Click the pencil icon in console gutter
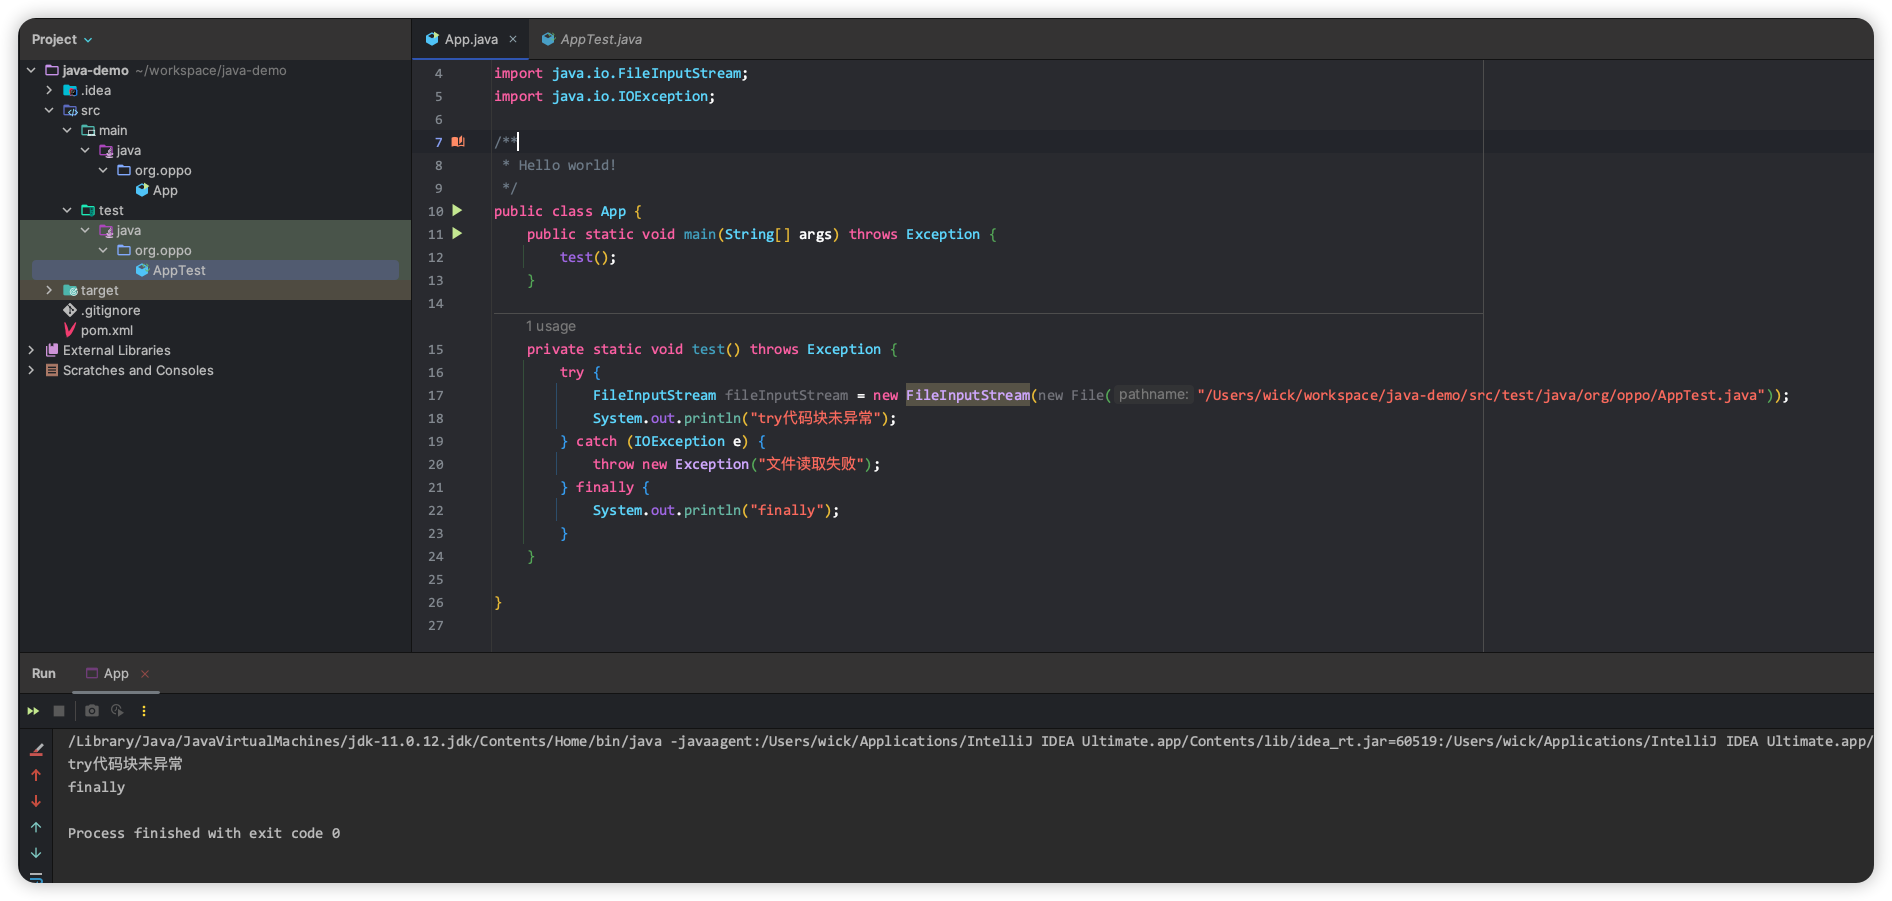1892x901 pixels. (36, 749)
